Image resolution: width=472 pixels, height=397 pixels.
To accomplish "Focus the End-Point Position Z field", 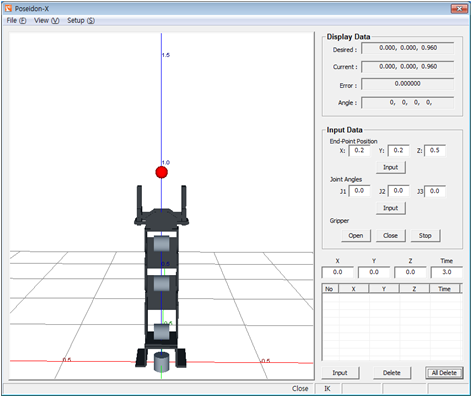I will [435, 151].
